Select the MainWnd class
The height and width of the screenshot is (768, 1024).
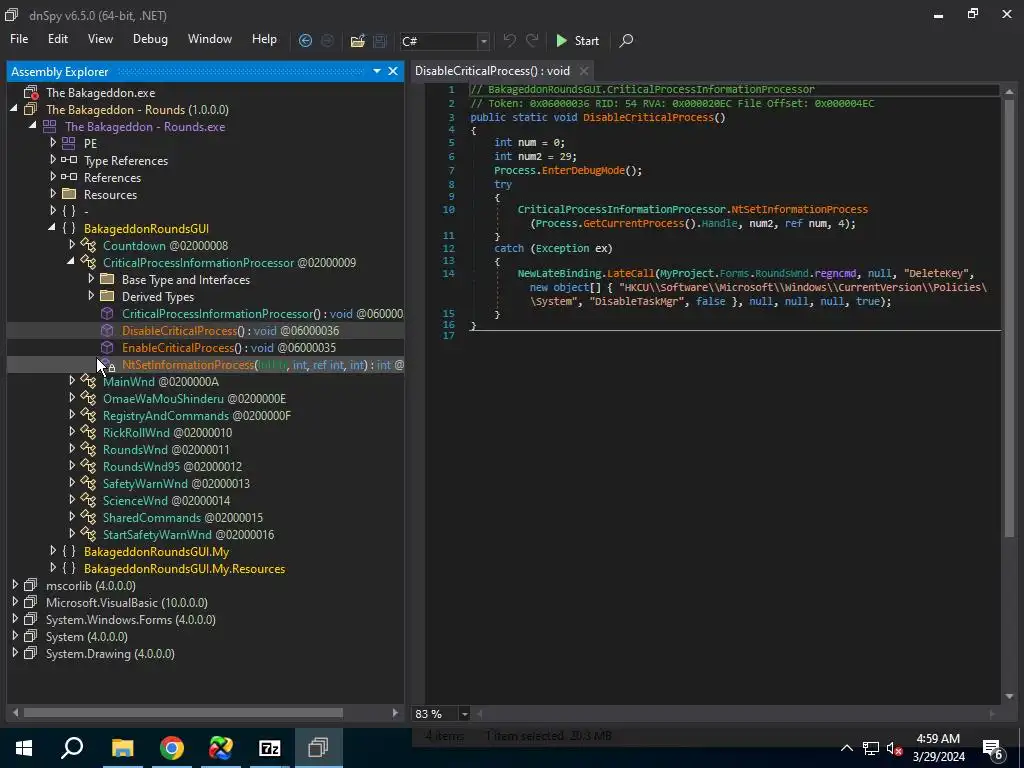pyautogui.click(x=161, y=381)
